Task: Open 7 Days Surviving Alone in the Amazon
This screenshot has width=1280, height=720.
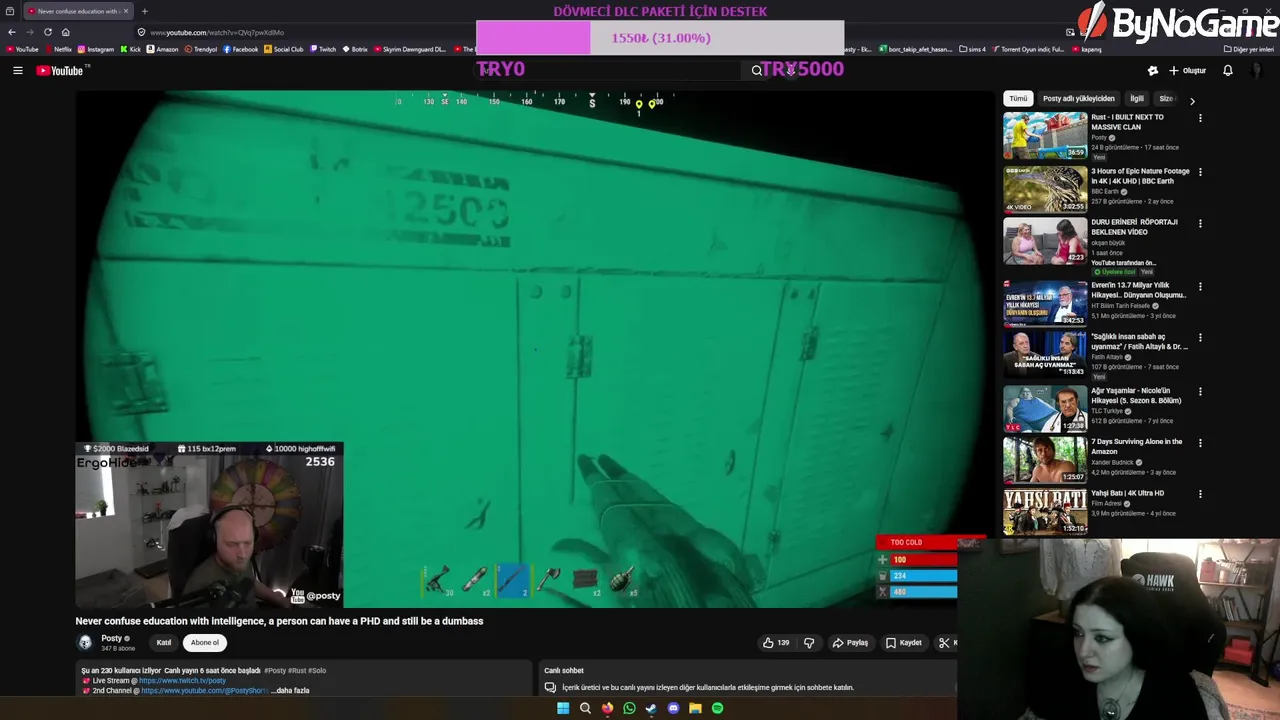Action: click(x=1137, y=446)
